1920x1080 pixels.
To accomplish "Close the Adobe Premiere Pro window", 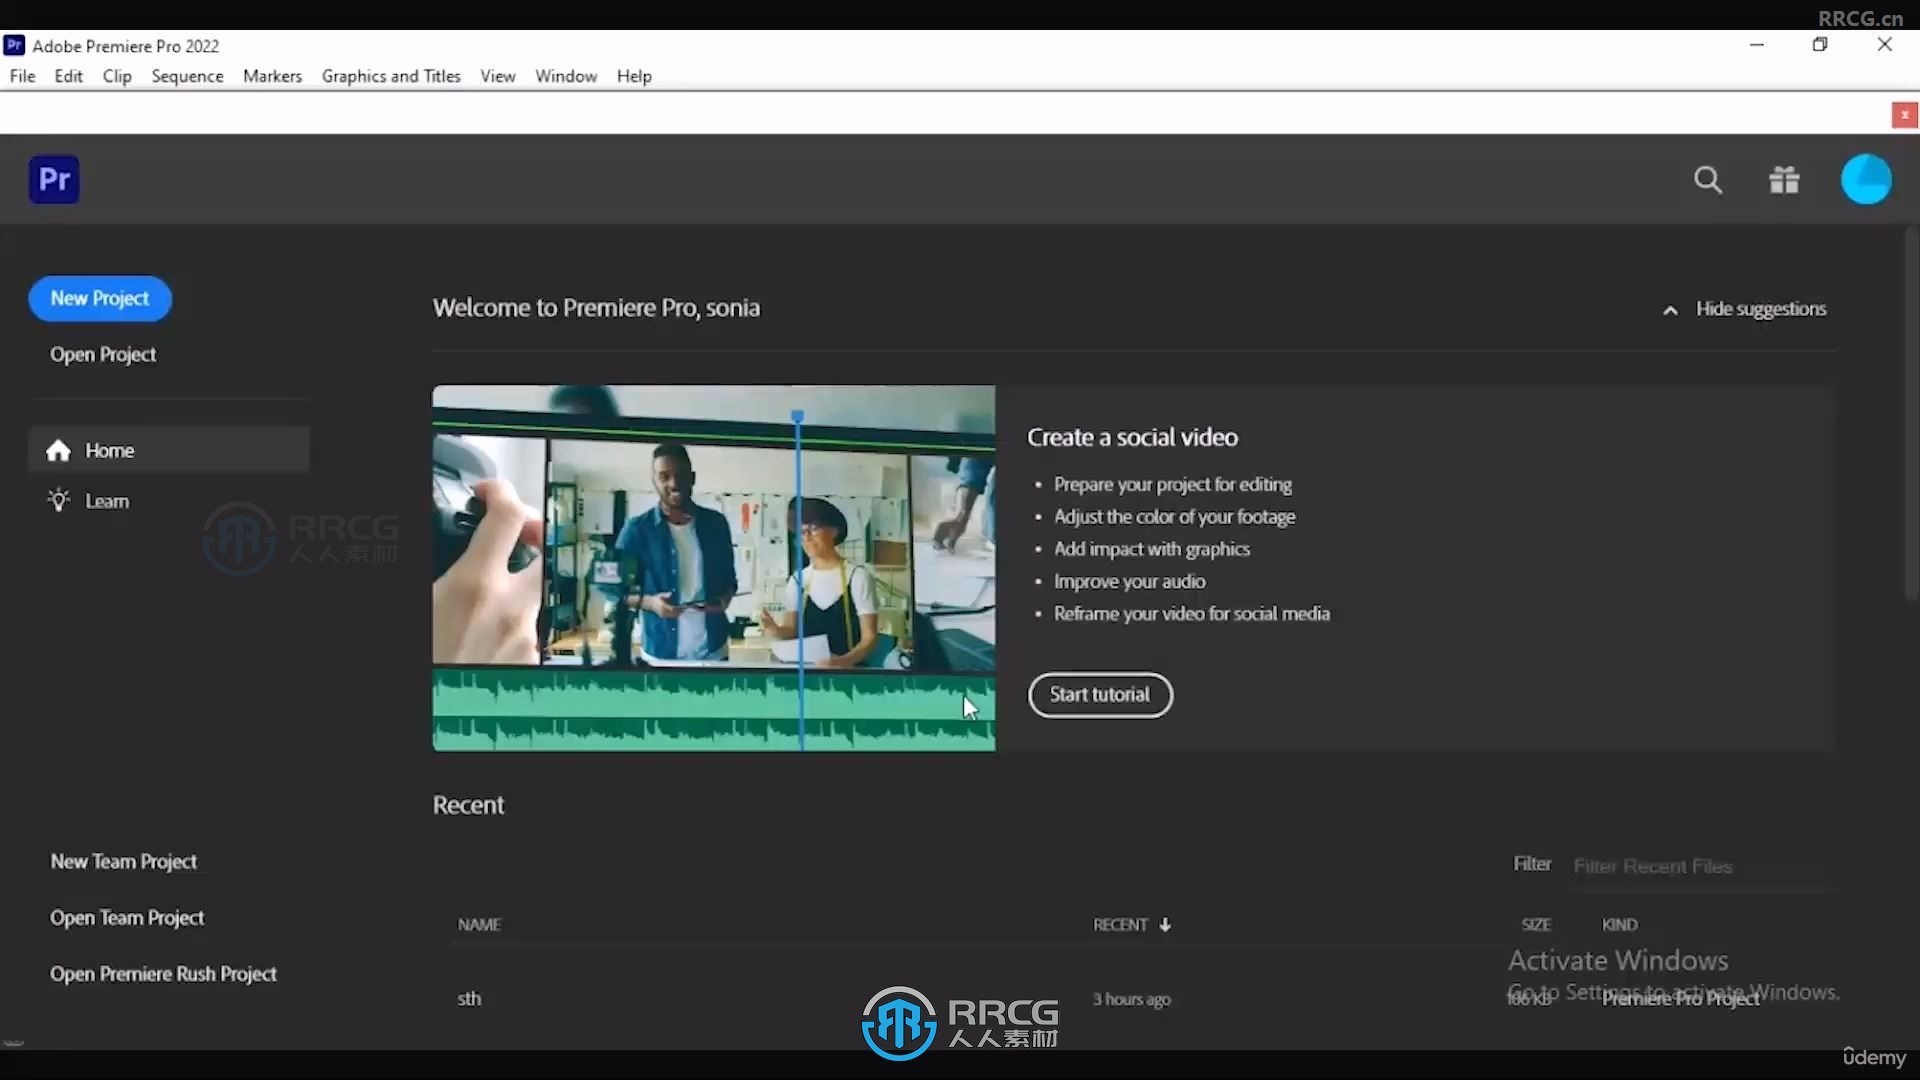I will point(1884,45).
